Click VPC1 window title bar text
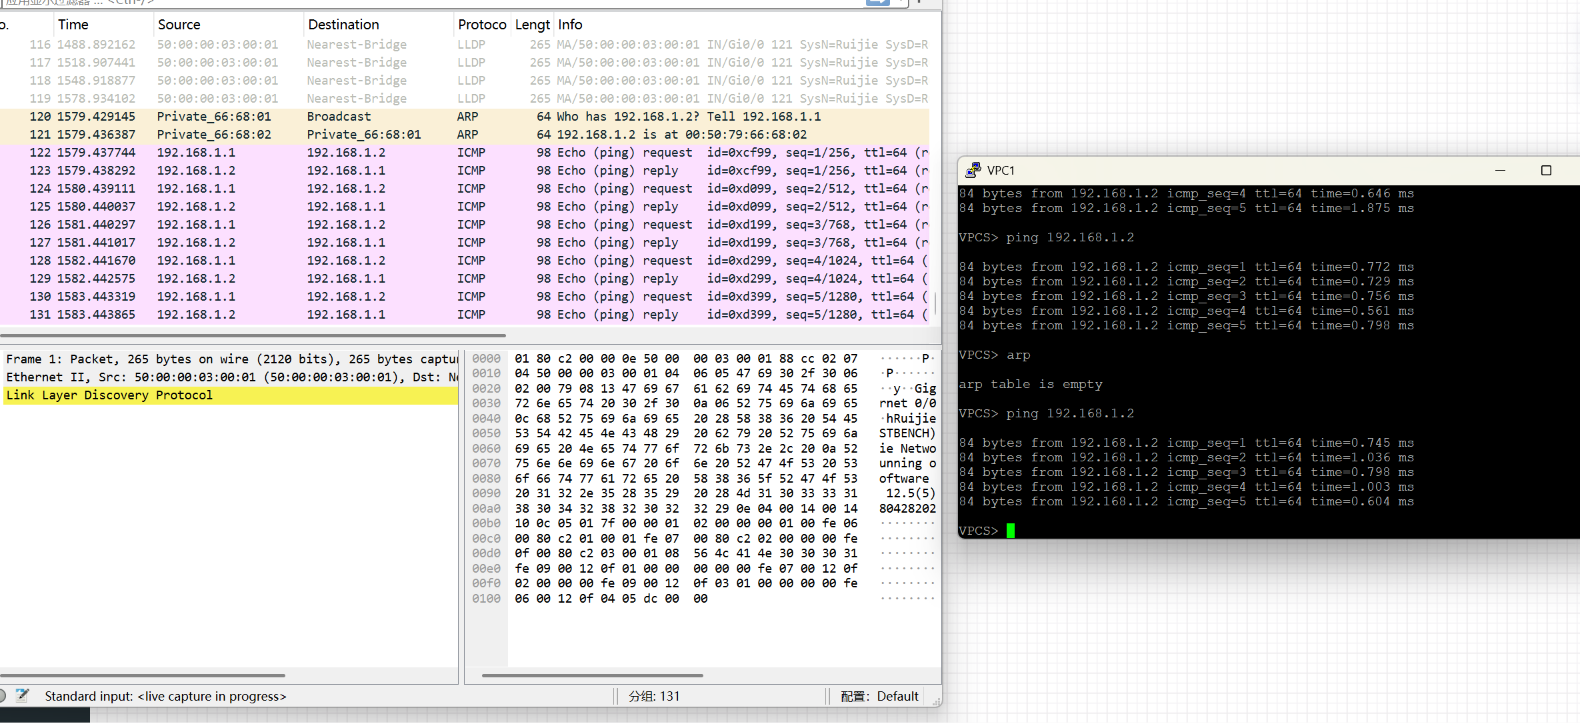 tap(1001, 170)
